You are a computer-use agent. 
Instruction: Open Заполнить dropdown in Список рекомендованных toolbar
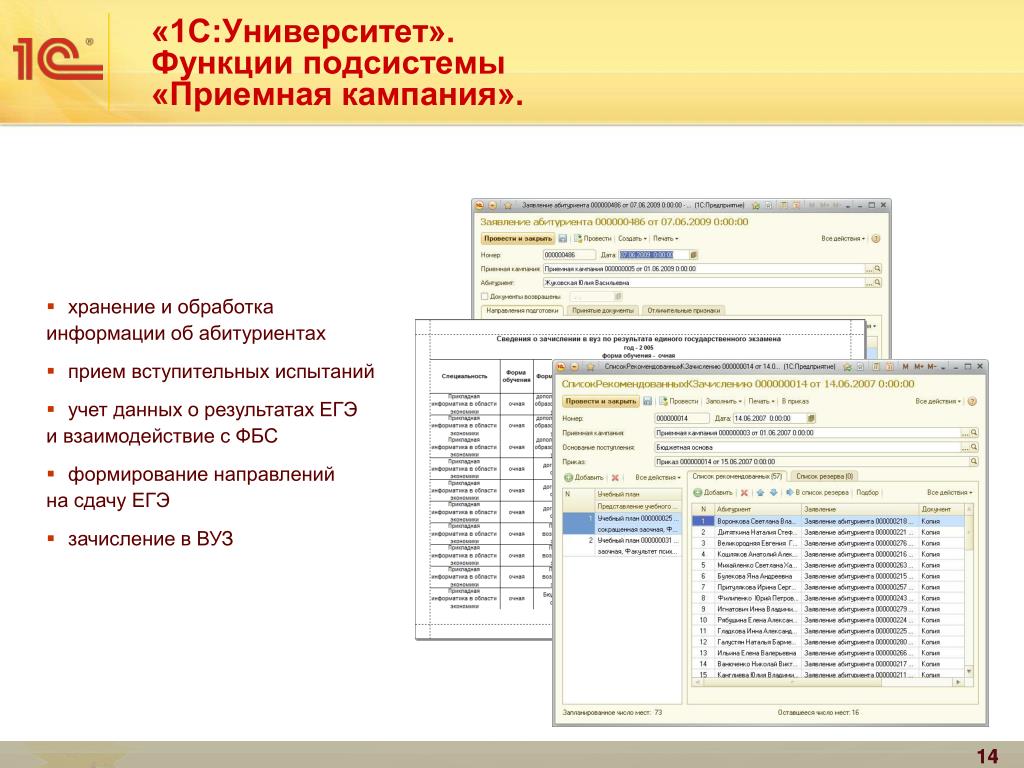click(x=724, y=401)
